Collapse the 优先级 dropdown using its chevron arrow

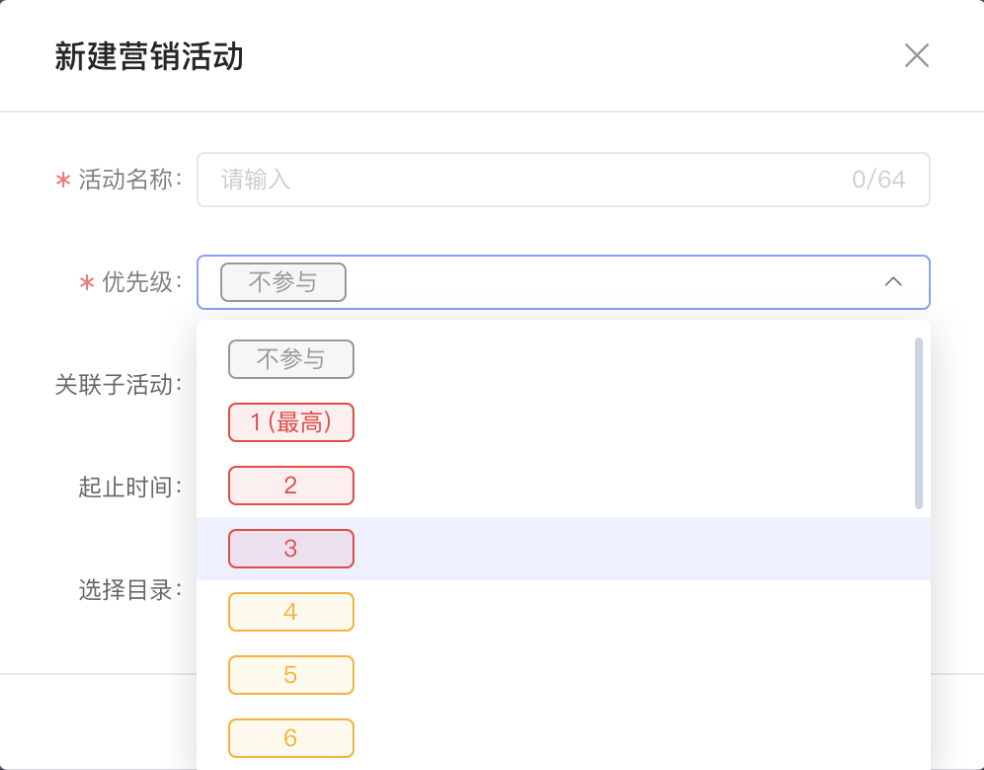[893, 282]
